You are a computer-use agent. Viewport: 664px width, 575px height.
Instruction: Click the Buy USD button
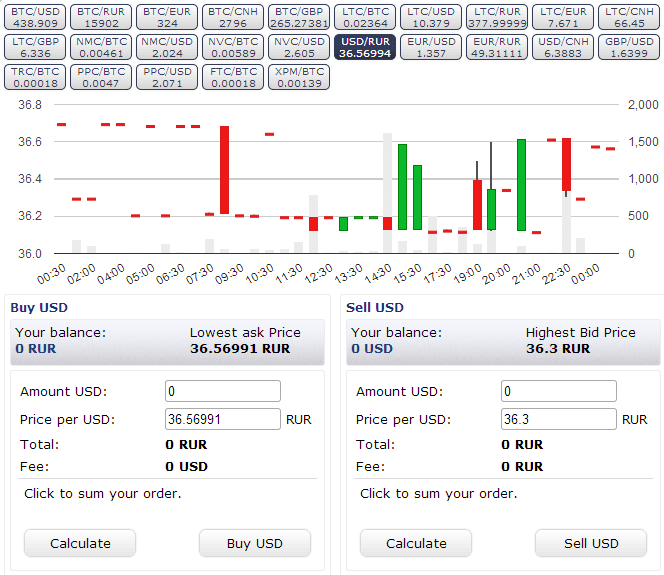click(255, 543)
